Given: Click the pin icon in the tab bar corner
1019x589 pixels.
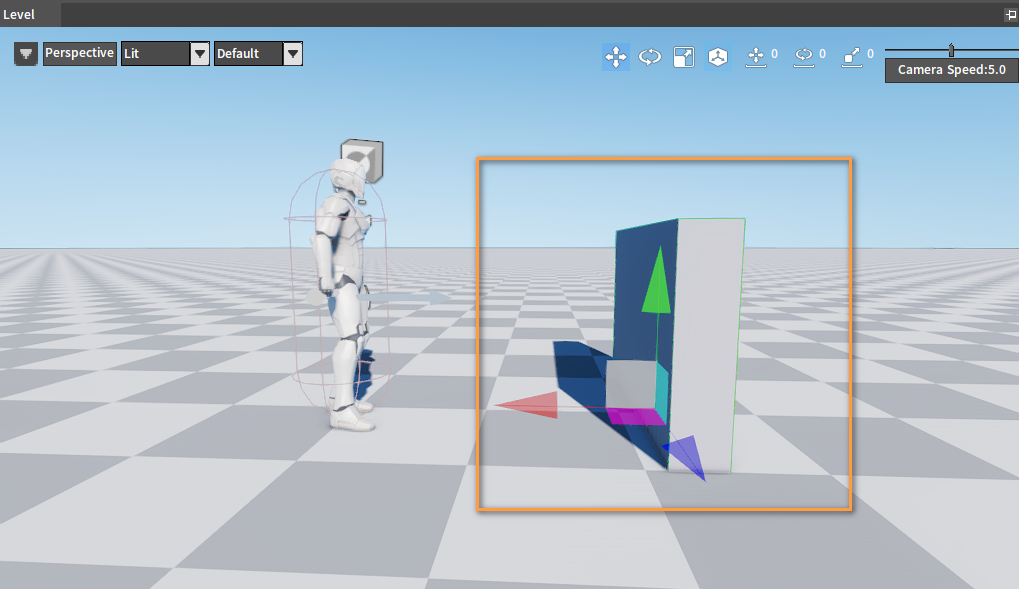Looking at the screenshot, I should coord(1011,15).
